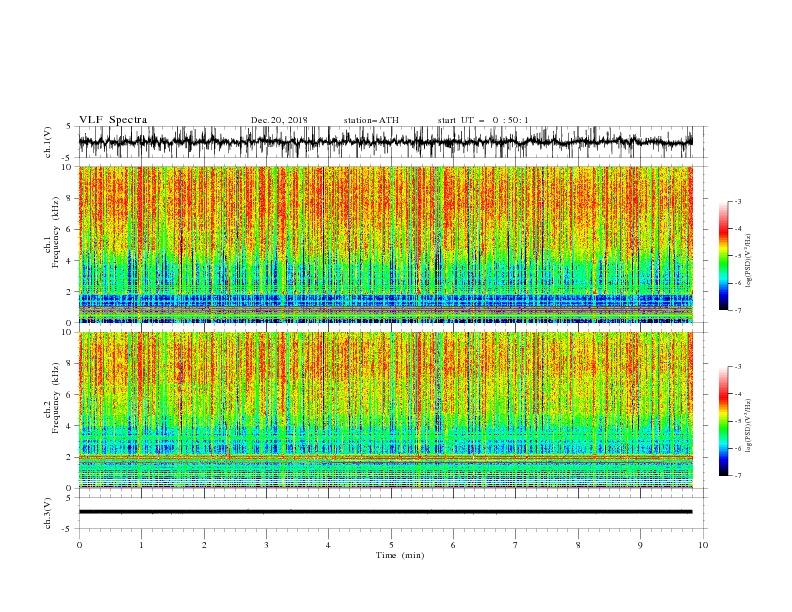Click the "6" tick on the time axis
The height and width of the screenshot is (612, 792).
click(453, 545)
